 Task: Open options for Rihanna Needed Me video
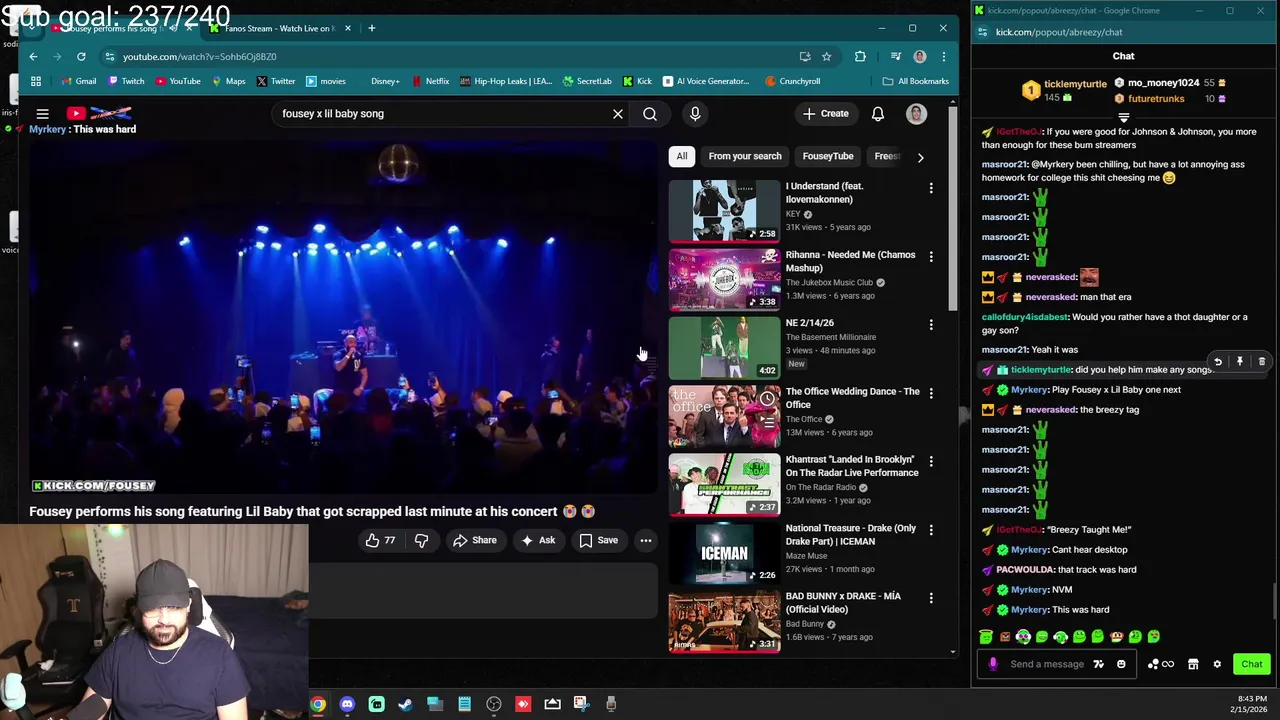pos(931,257)
